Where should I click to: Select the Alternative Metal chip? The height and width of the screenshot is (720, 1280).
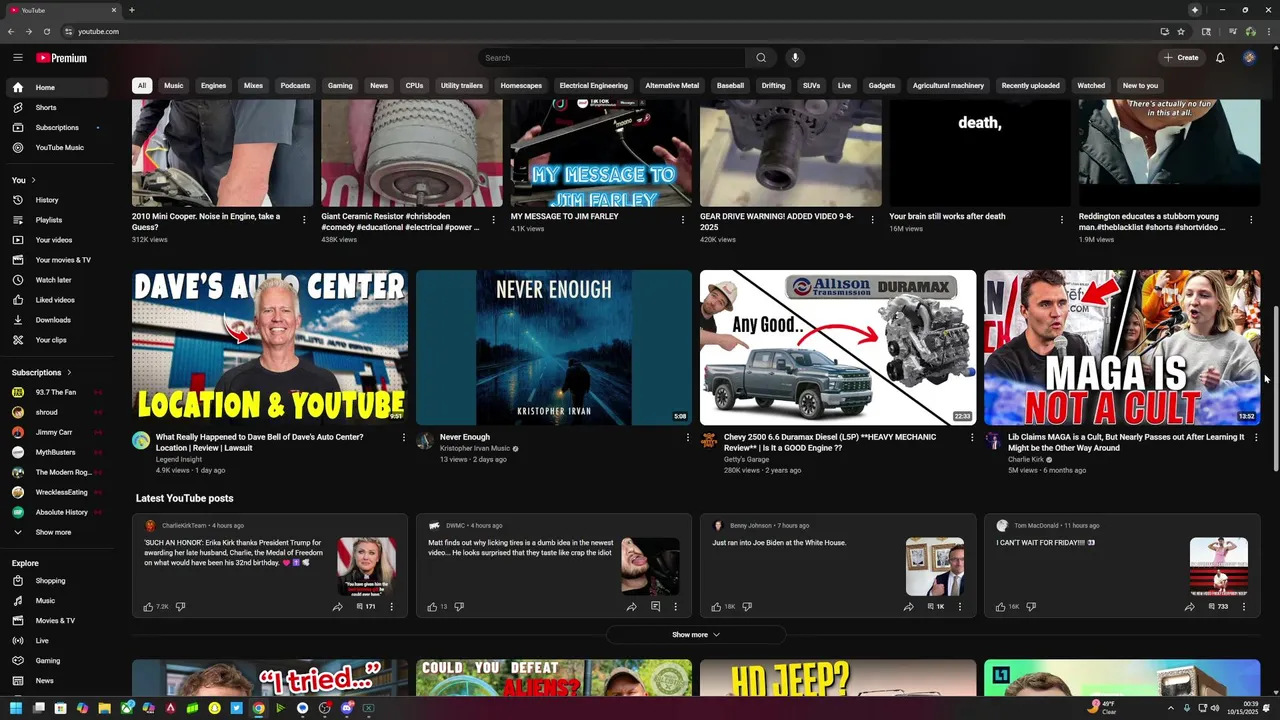(672, 86)
